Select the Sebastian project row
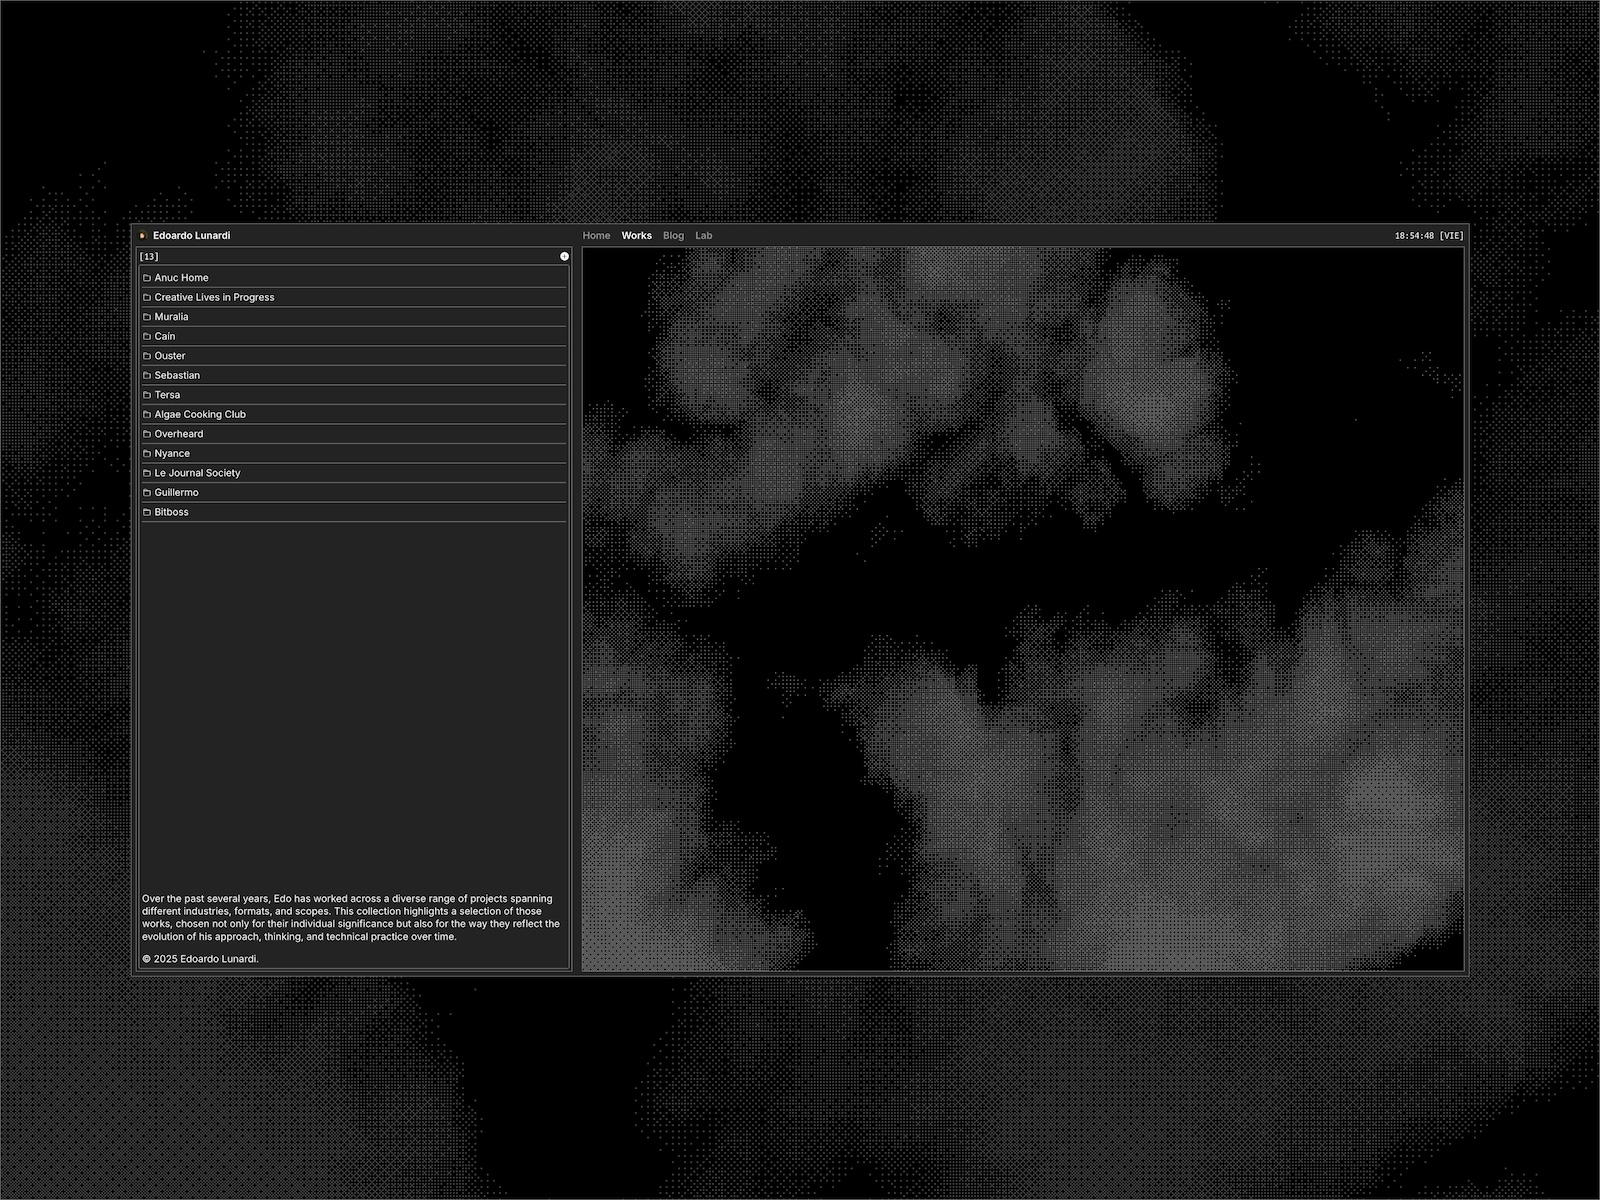The width and height of the screenshot is (1600, 1200). pos(177,375)
